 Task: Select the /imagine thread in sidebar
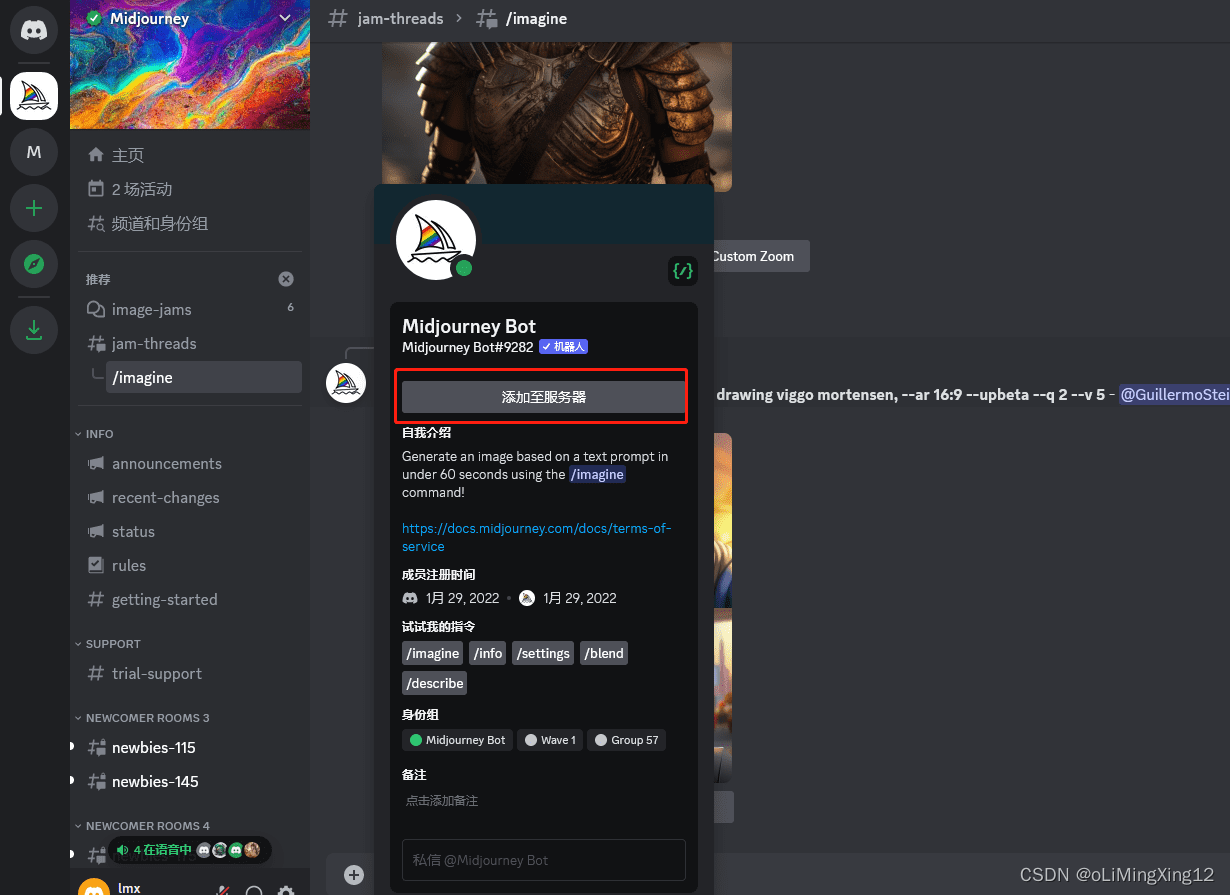[204, 377]
